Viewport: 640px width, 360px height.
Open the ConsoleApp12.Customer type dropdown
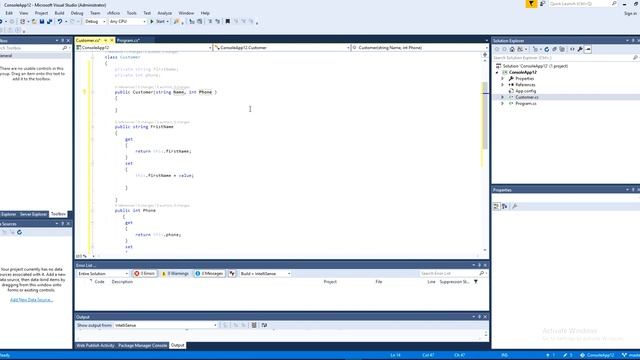(x=282, y=48)
